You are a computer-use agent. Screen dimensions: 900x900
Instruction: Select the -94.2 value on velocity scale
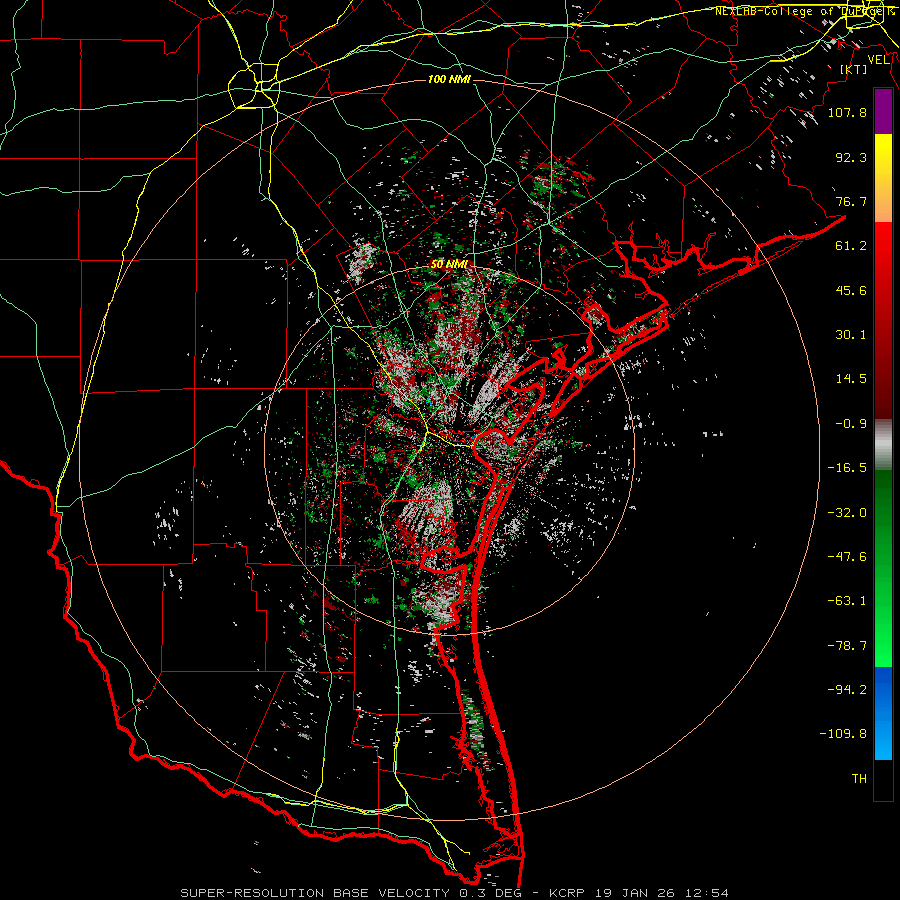(847, 689)
